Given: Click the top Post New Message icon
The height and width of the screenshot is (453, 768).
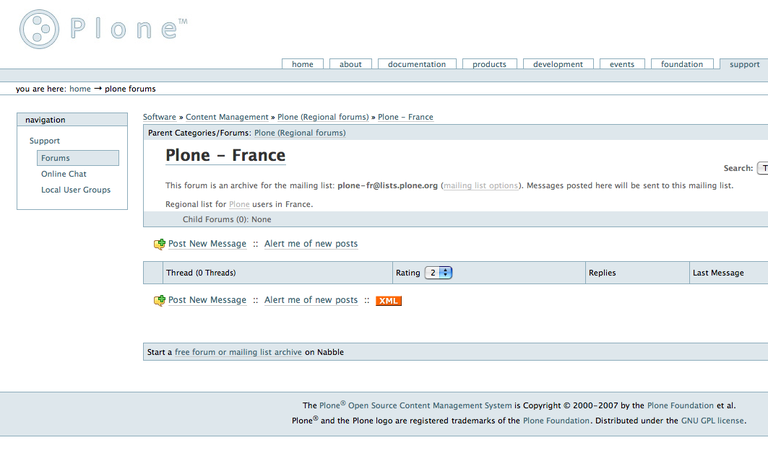Looking at the screenshot, I should coord(159,244).
